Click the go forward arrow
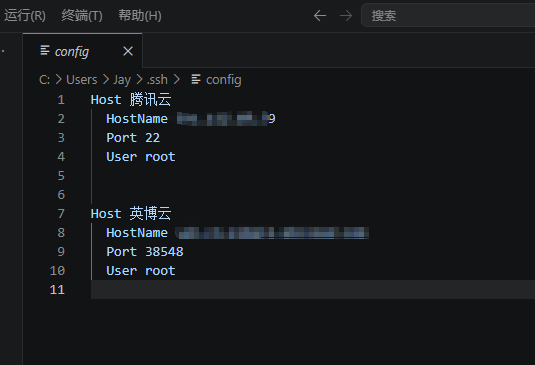Image resolution: width=535 pixels, height=365 pixels. pyautogui.click(x=346, y=16)
